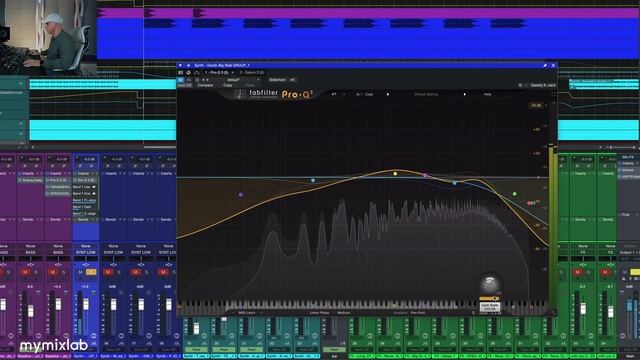640x360 pixels.
Task: Select the yellow EQ band node
Action: coord(395,174)
